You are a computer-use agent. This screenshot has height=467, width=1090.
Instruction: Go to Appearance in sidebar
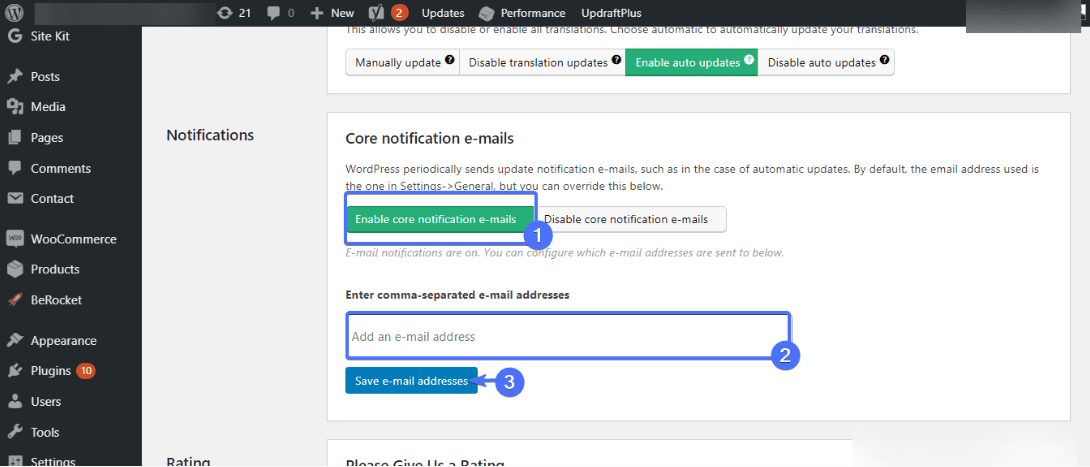[63, 341]
